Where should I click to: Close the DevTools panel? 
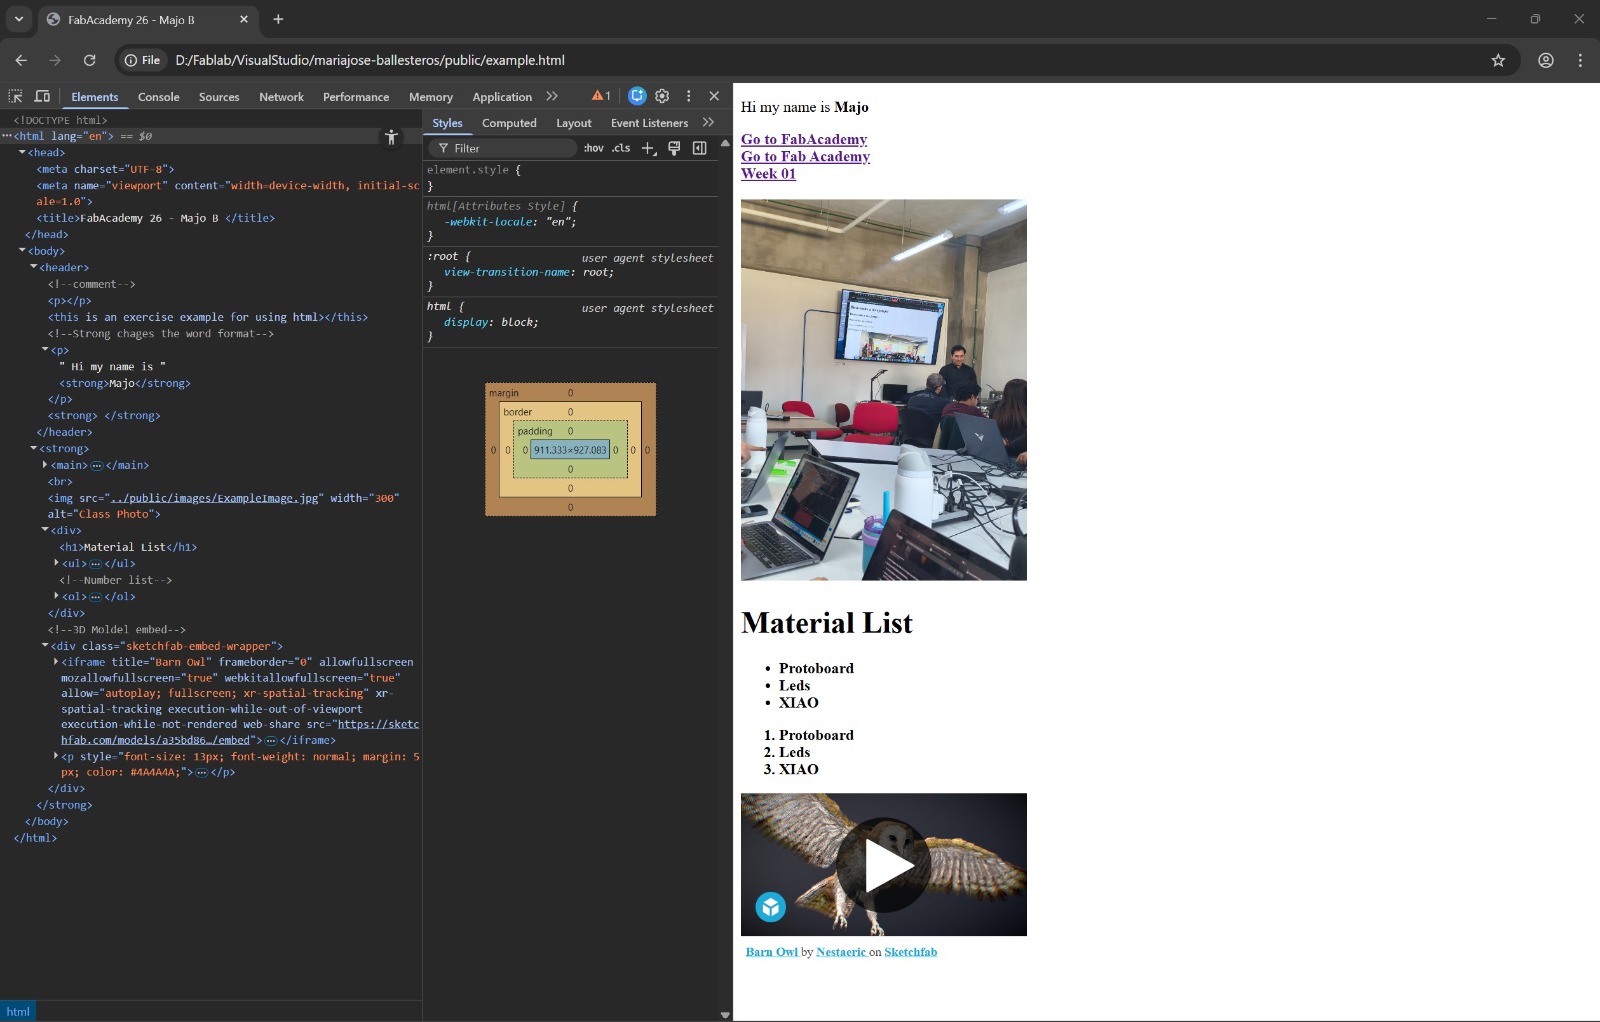[714, 96]
